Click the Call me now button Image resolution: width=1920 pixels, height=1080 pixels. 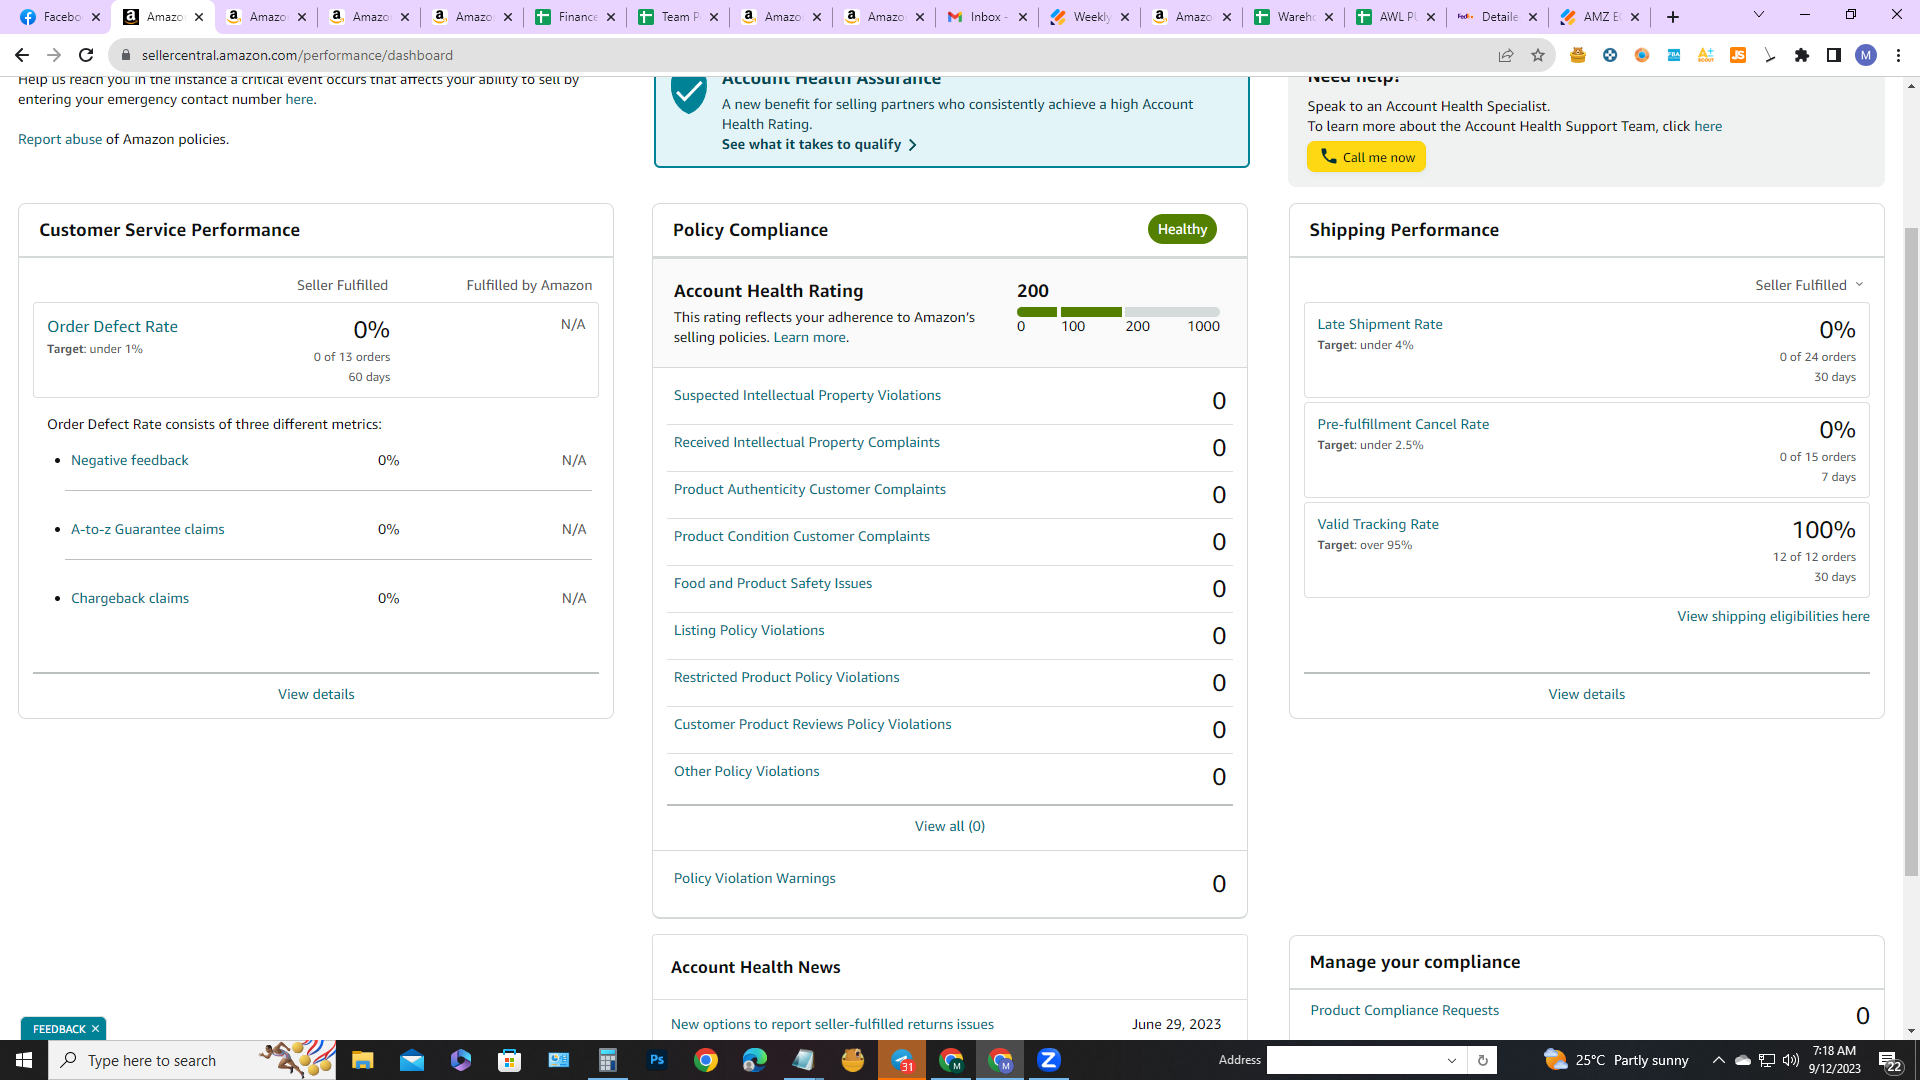[x=1366, y=157]
